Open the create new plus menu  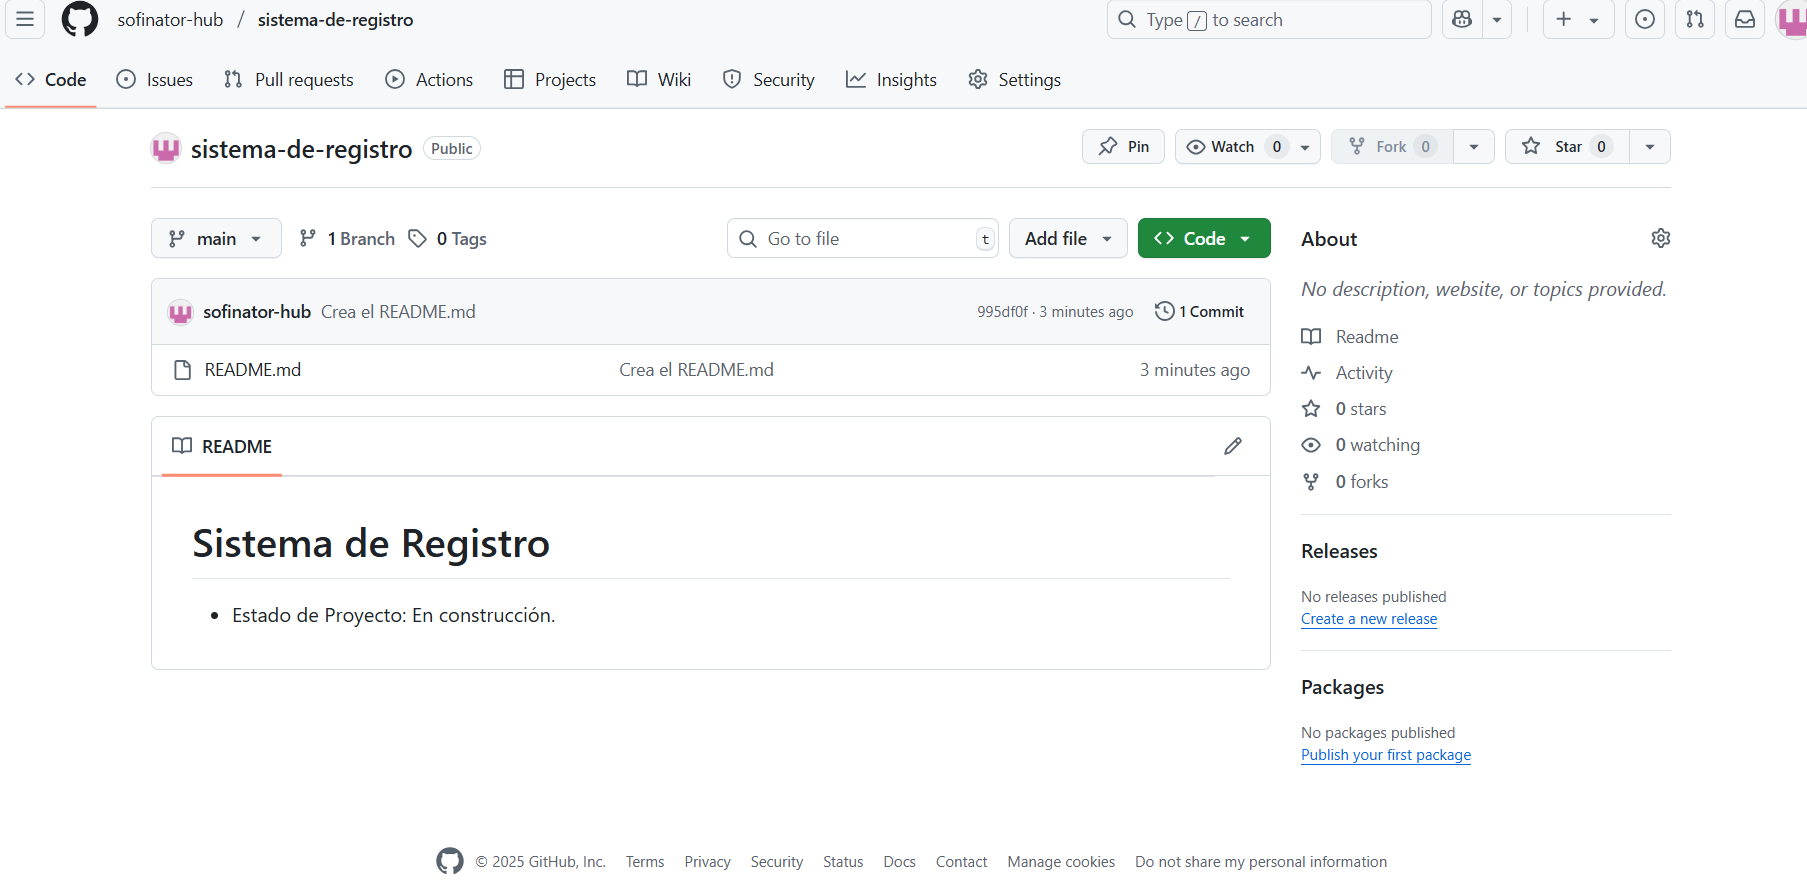click(x=1578, y=19)
